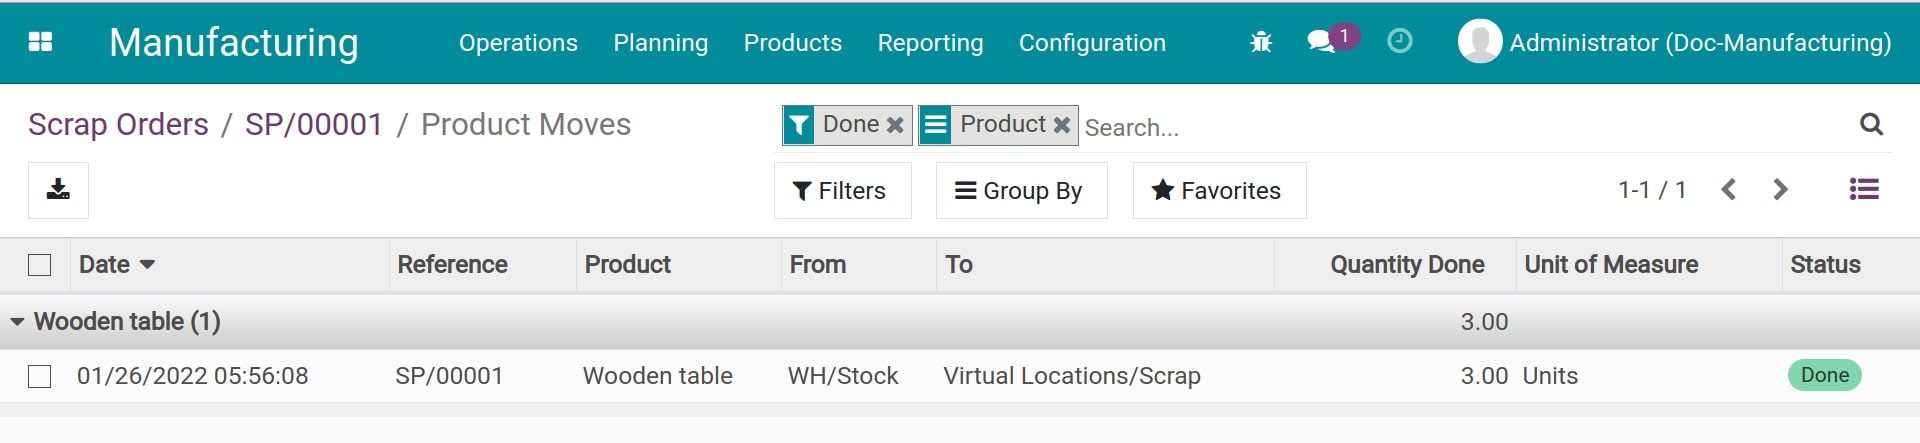This screenshot has height=443, width=1920.
Task: Open the Group By dropdown
Action: (x=1020, y=191)
